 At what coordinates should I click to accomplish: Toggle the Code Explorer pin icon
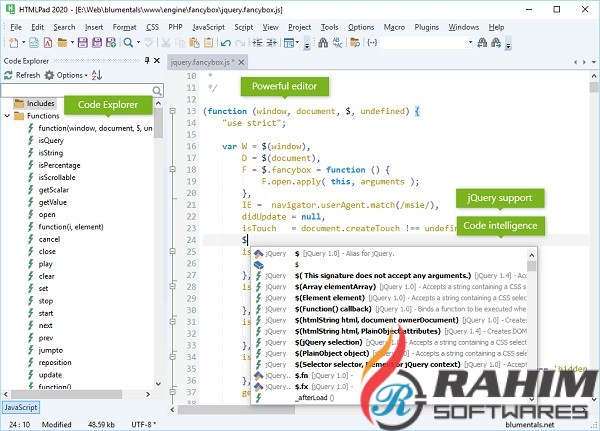coord(147,60)
